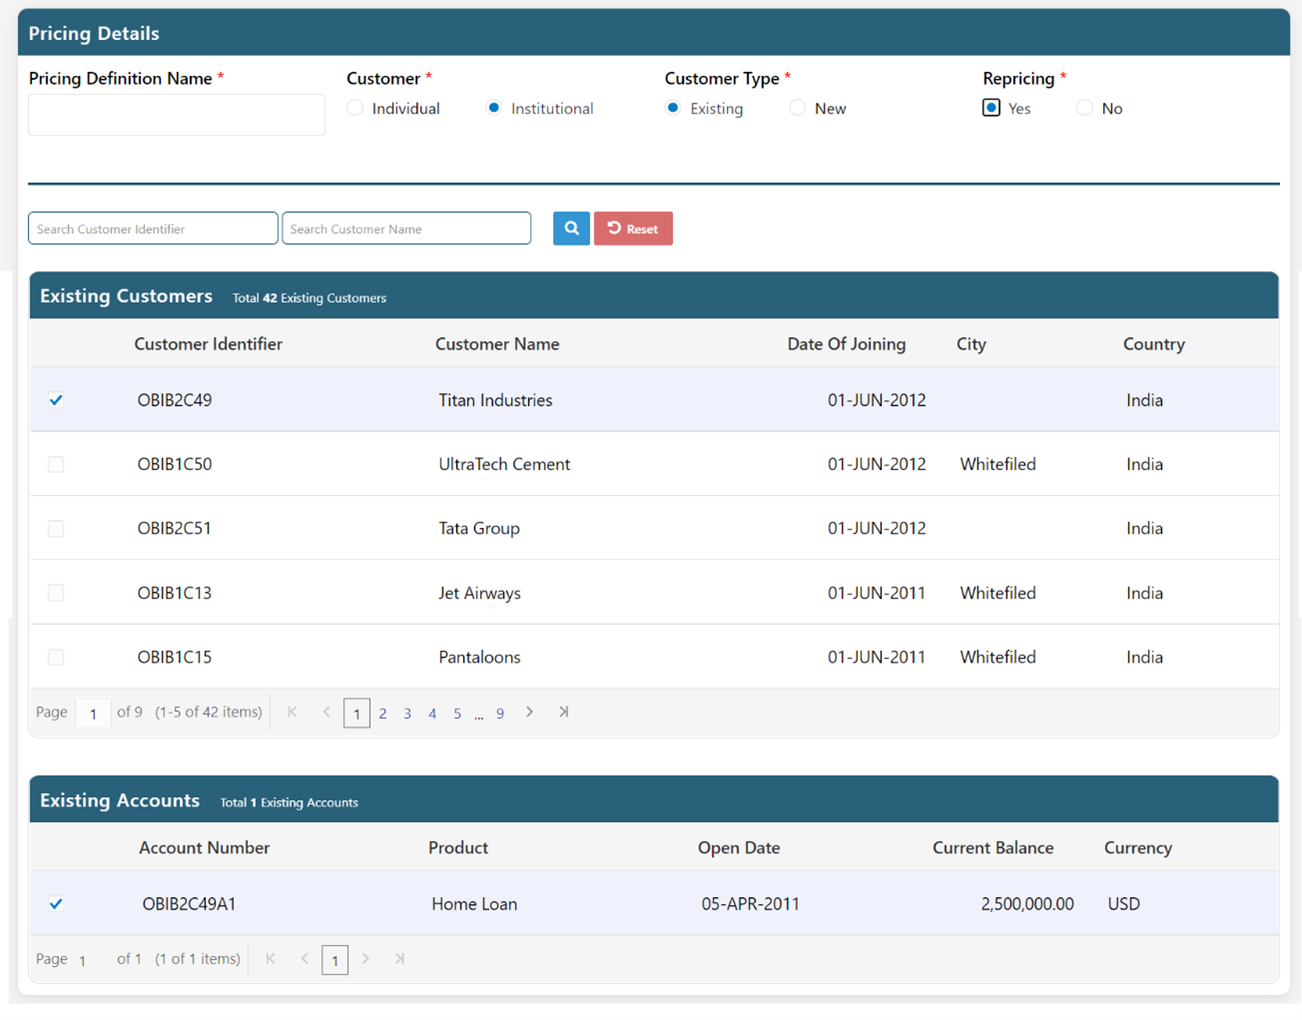
Task: Click the customers Page number input
Action: [x=93, y=713]
